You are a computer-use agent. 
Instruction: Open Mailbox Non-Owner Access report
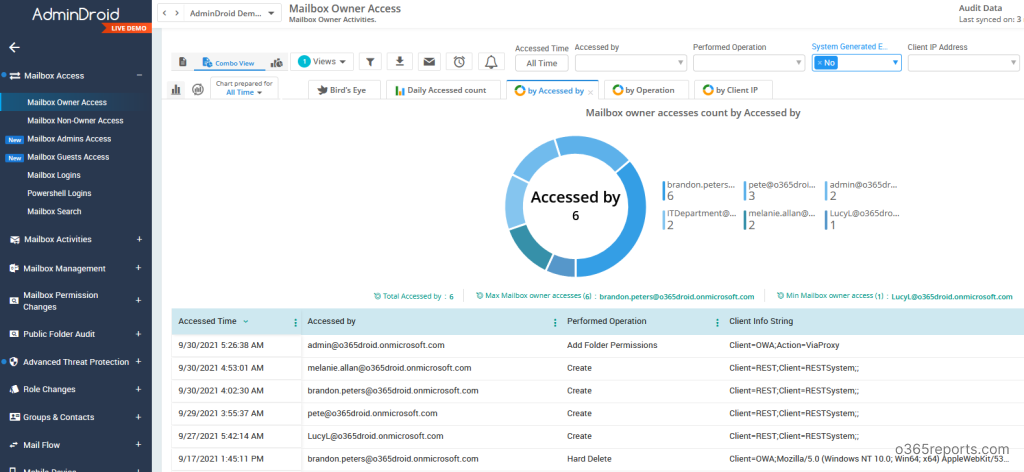[x=75, y=121]
